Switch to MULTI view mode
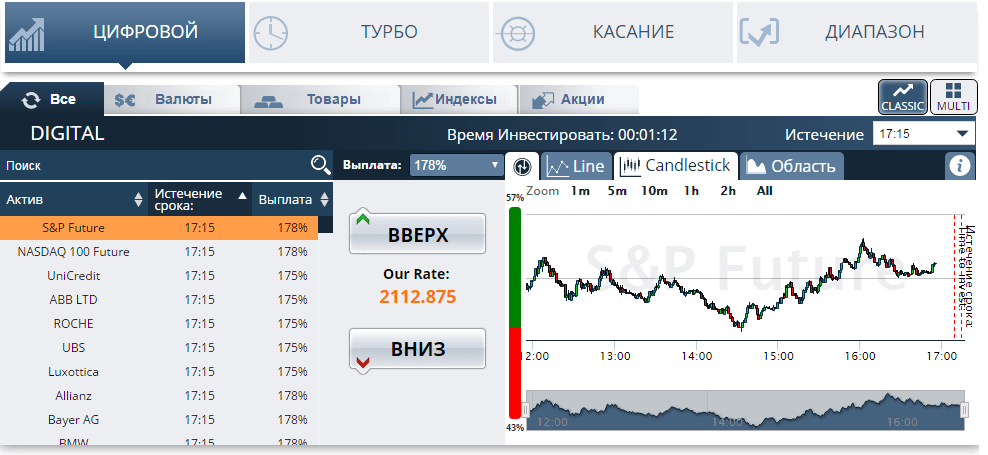The image size is (988, 455). (953, 97)
